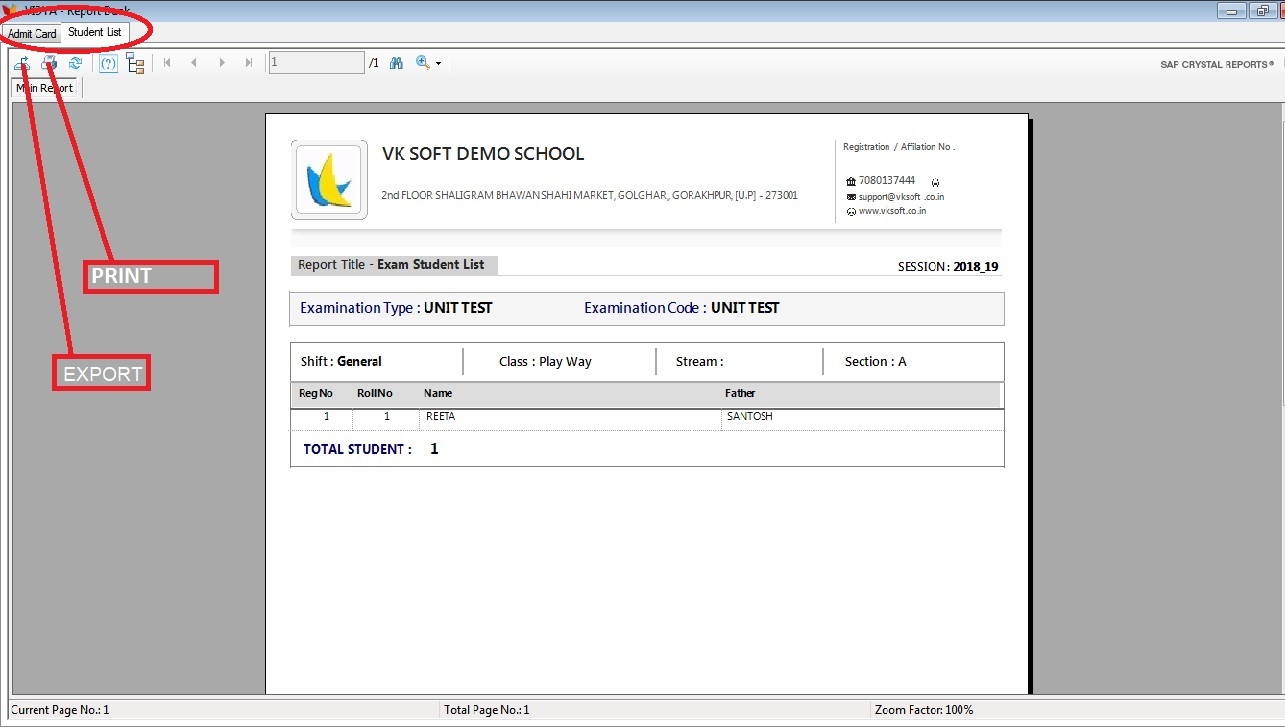Click the school address line
This screenshot has width=1285, height=728.
[x=590, y=196]
